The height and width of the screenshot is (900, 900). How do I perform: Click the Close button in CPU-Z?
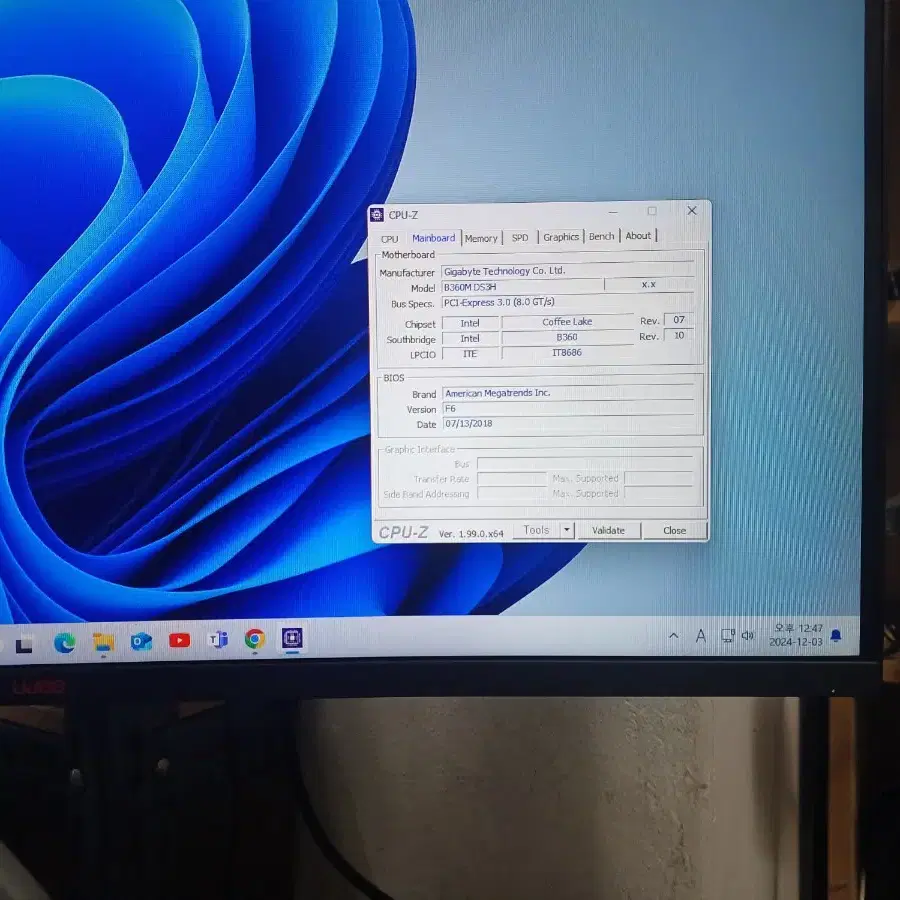(674, 530)
